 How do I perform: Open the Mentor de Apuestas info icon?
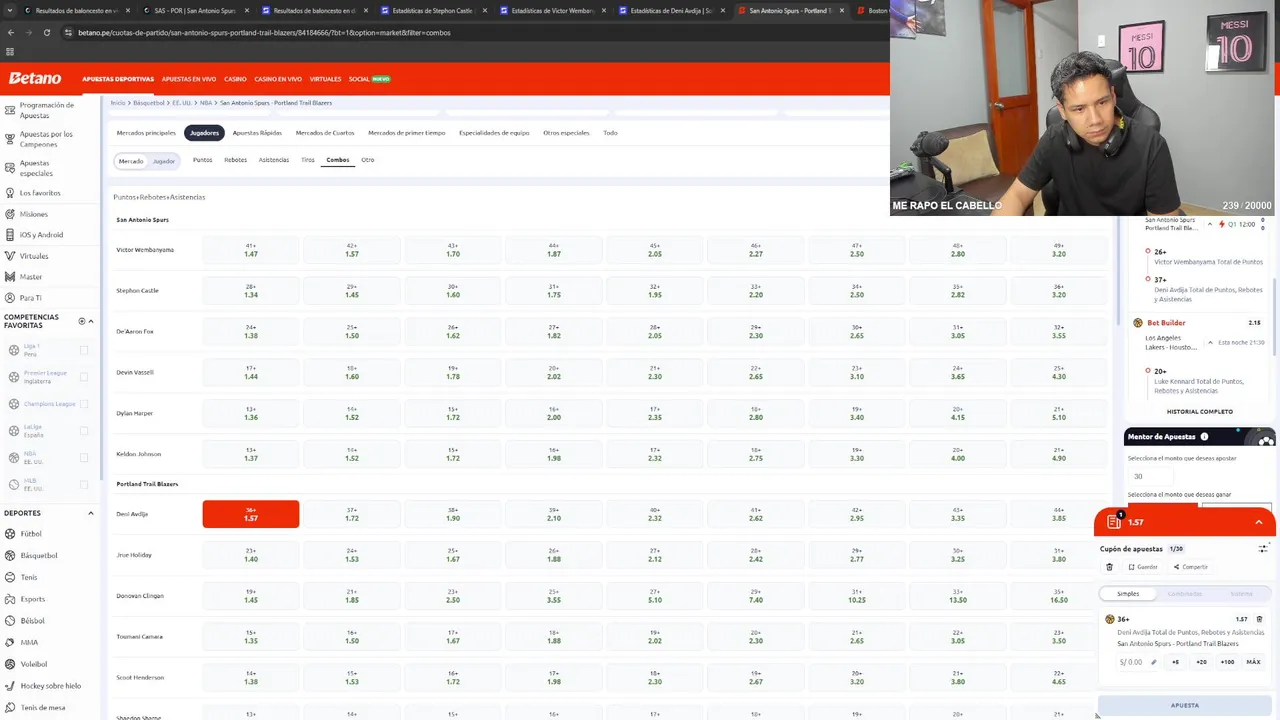pos(1204,437)
